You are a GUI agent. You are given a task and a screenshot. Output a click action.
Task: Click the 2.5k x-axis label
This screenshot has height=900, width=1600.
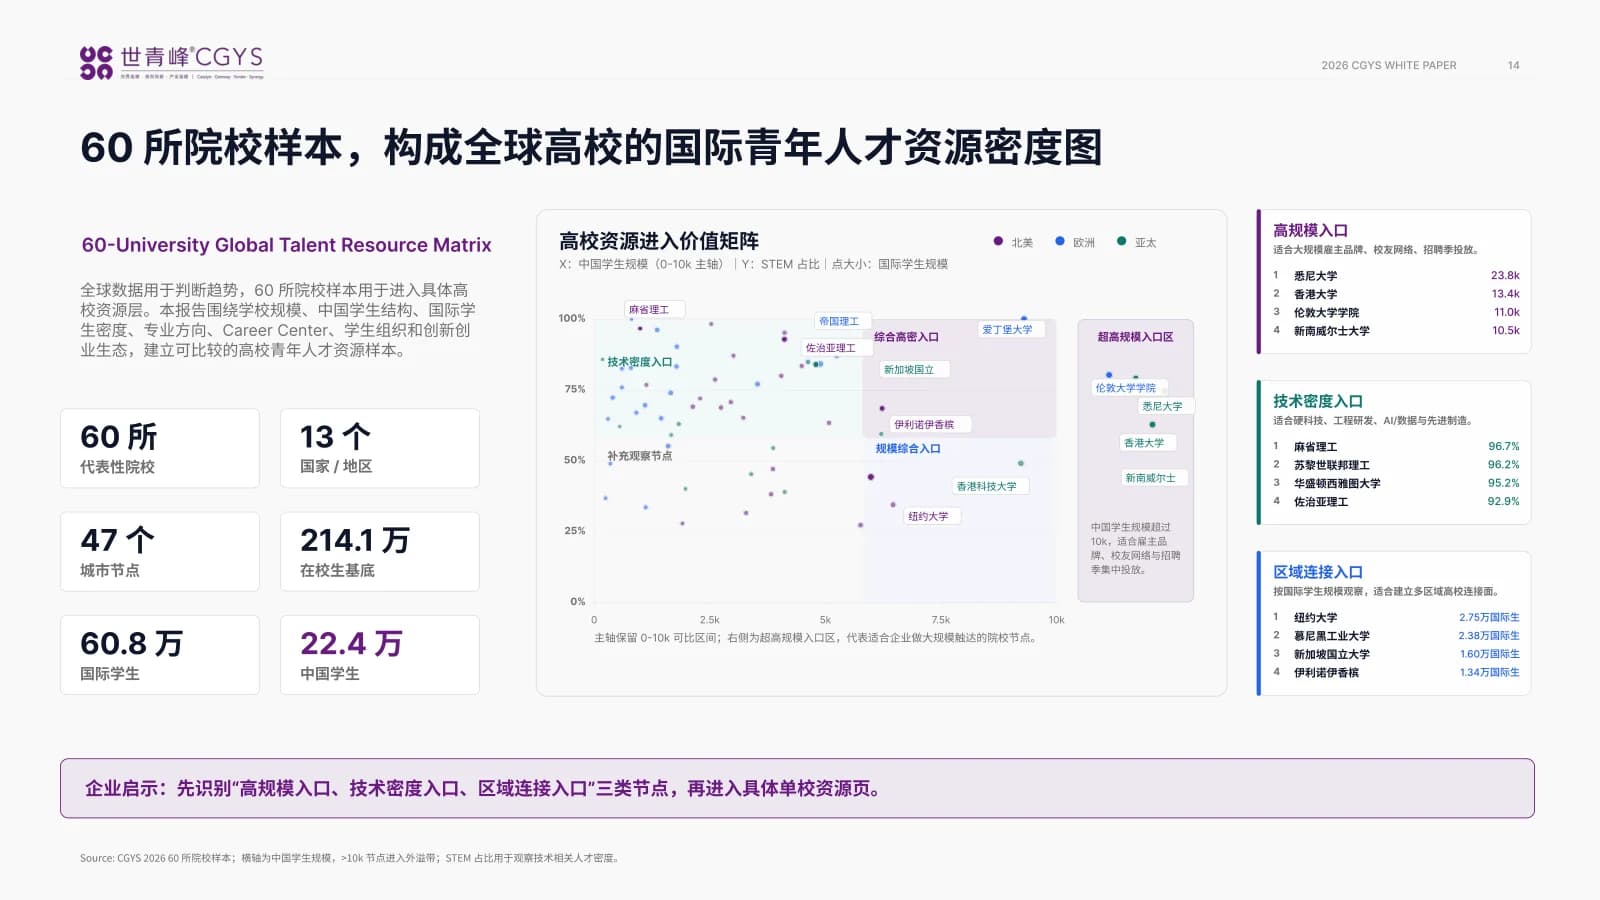click(x=710, y=620)
